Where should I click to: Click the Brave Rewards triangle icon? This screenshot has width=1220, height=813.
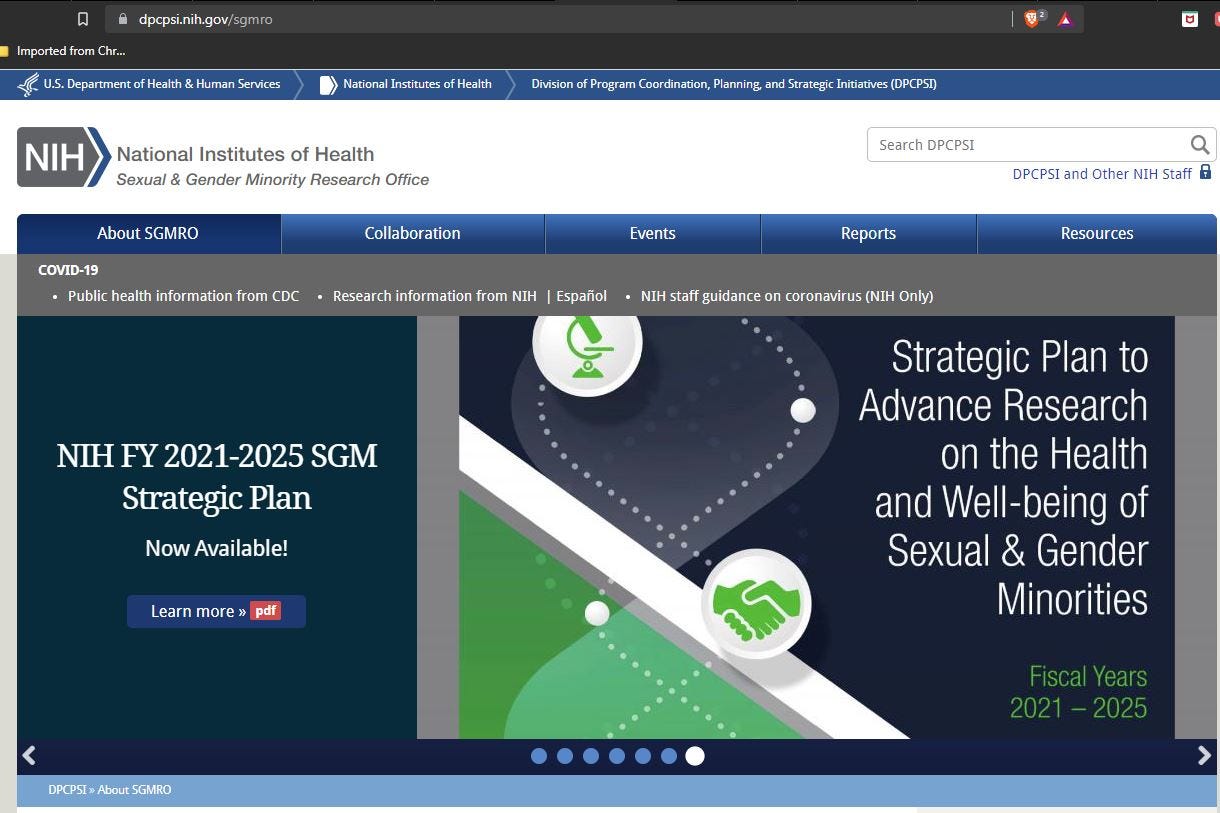click(1065, 19)
